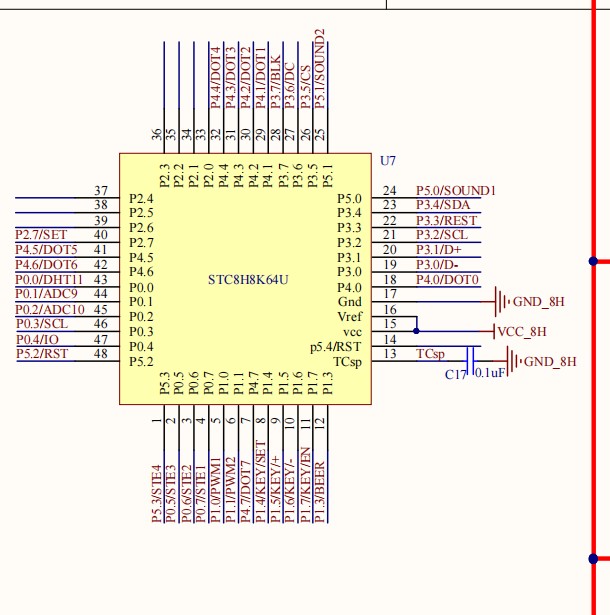610x615 pixels.
Task: Select net label P0.2/ADC10
Action: point(50,309)
